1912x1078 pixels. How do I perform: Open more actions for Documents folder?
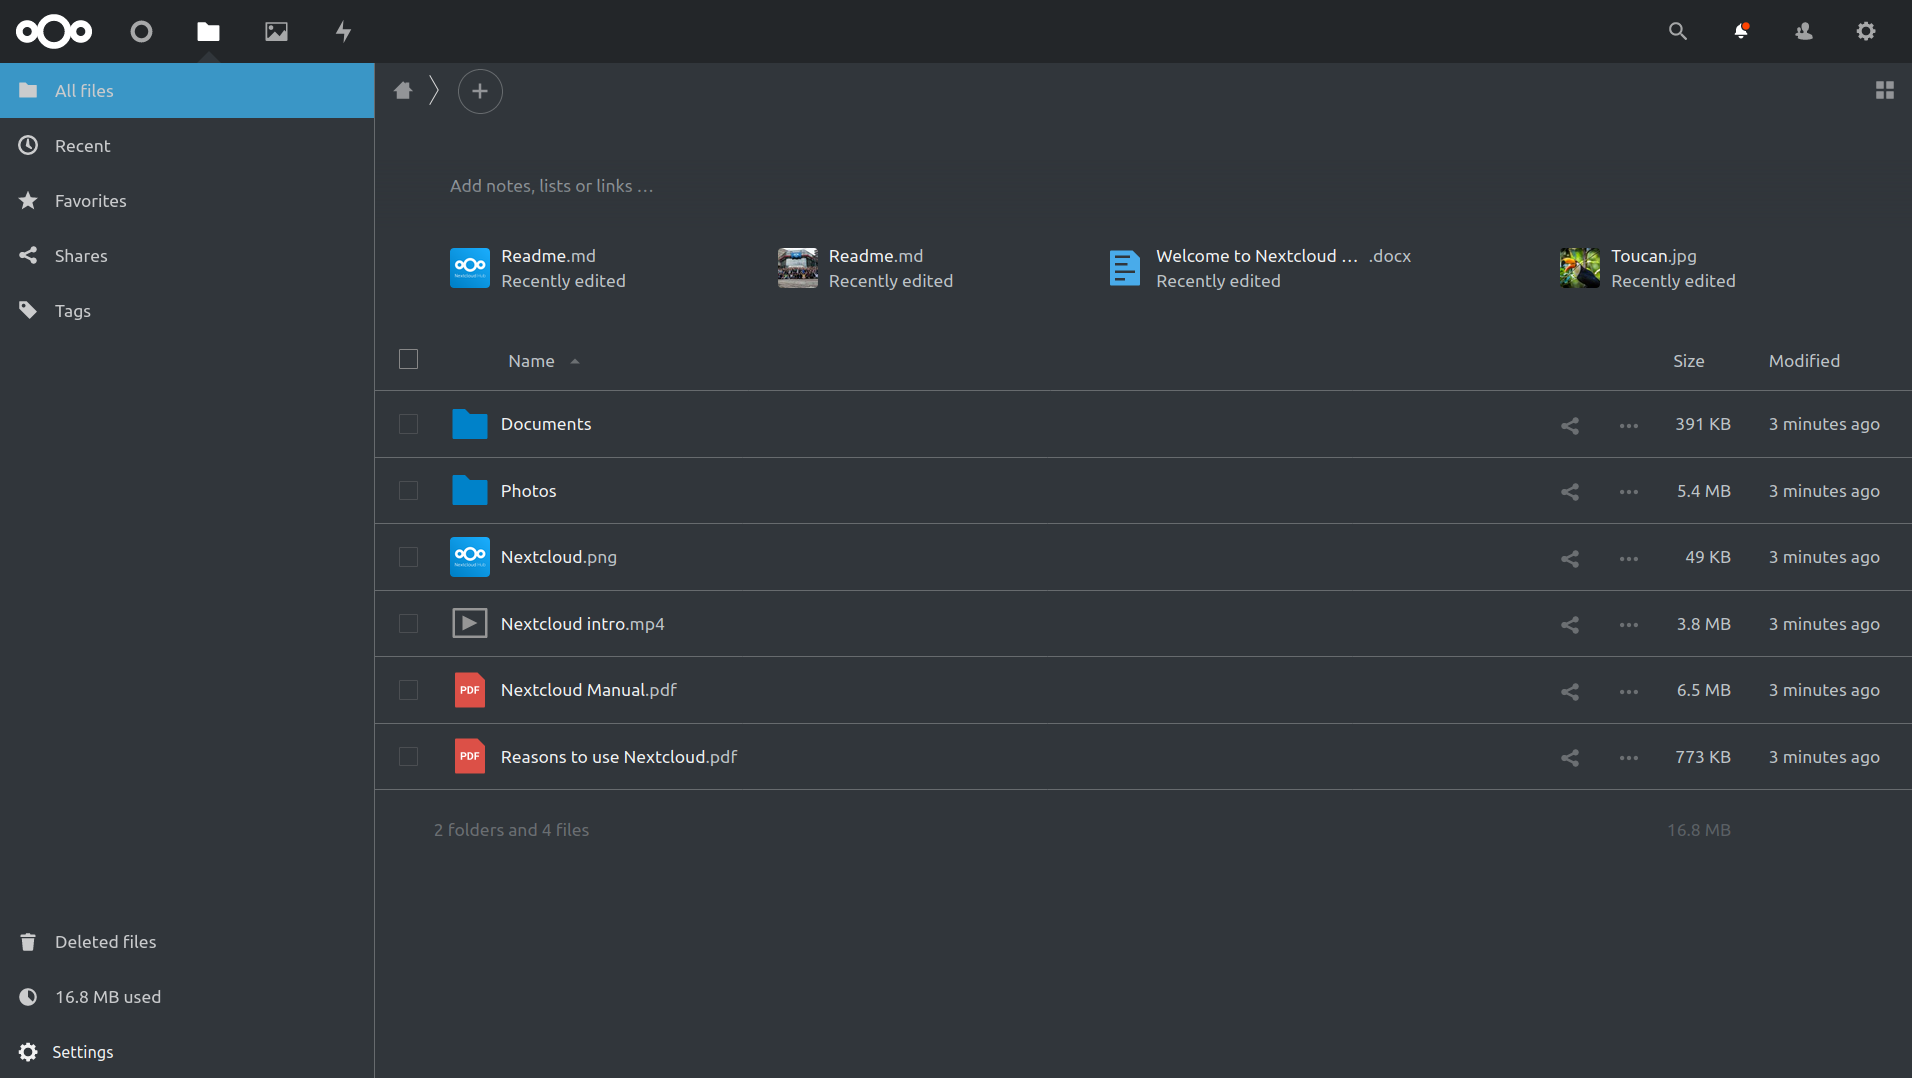[x=1628, y=425]
